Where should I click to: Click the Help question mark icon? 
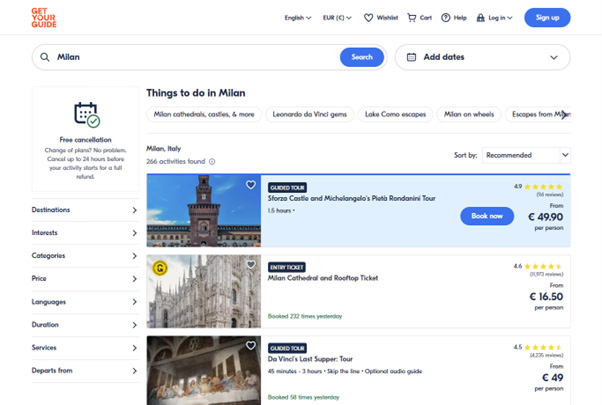tap(445, 18)
